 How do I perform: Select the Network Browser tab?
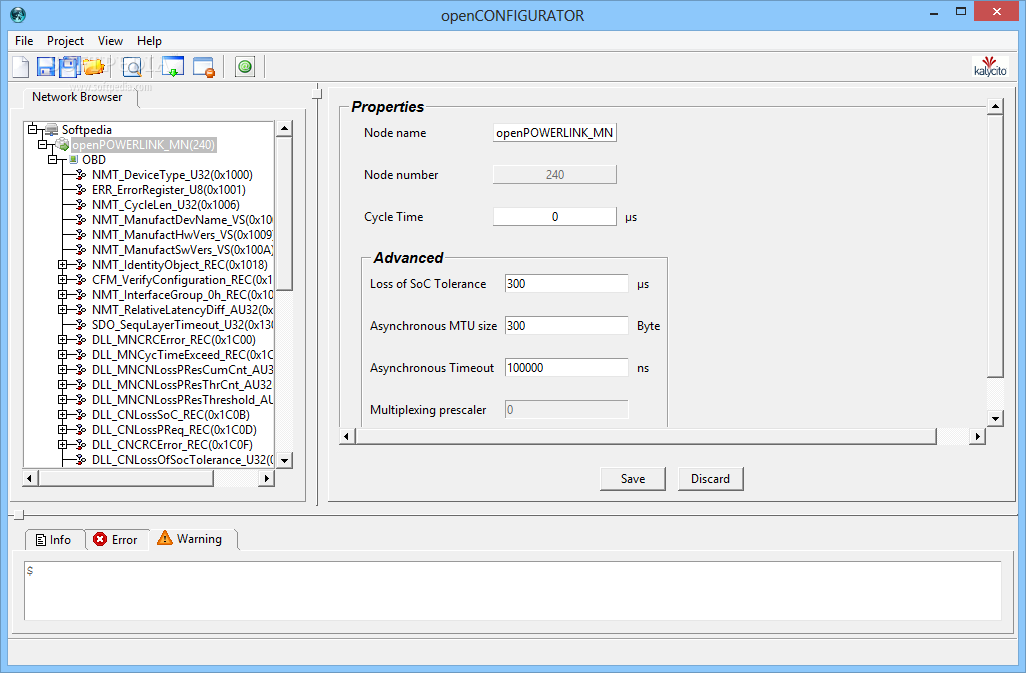77,97
